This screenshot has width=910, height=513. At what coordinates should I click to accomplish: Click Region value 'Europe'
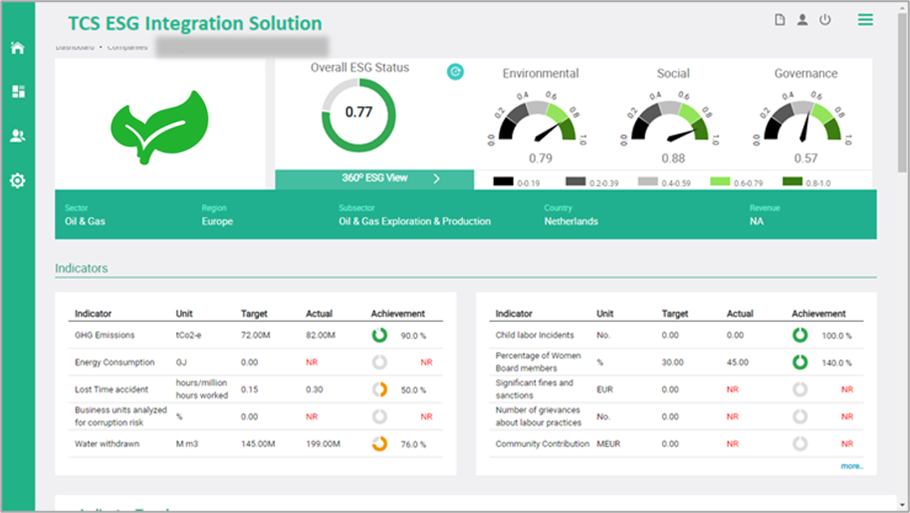[x=217, y=221]
